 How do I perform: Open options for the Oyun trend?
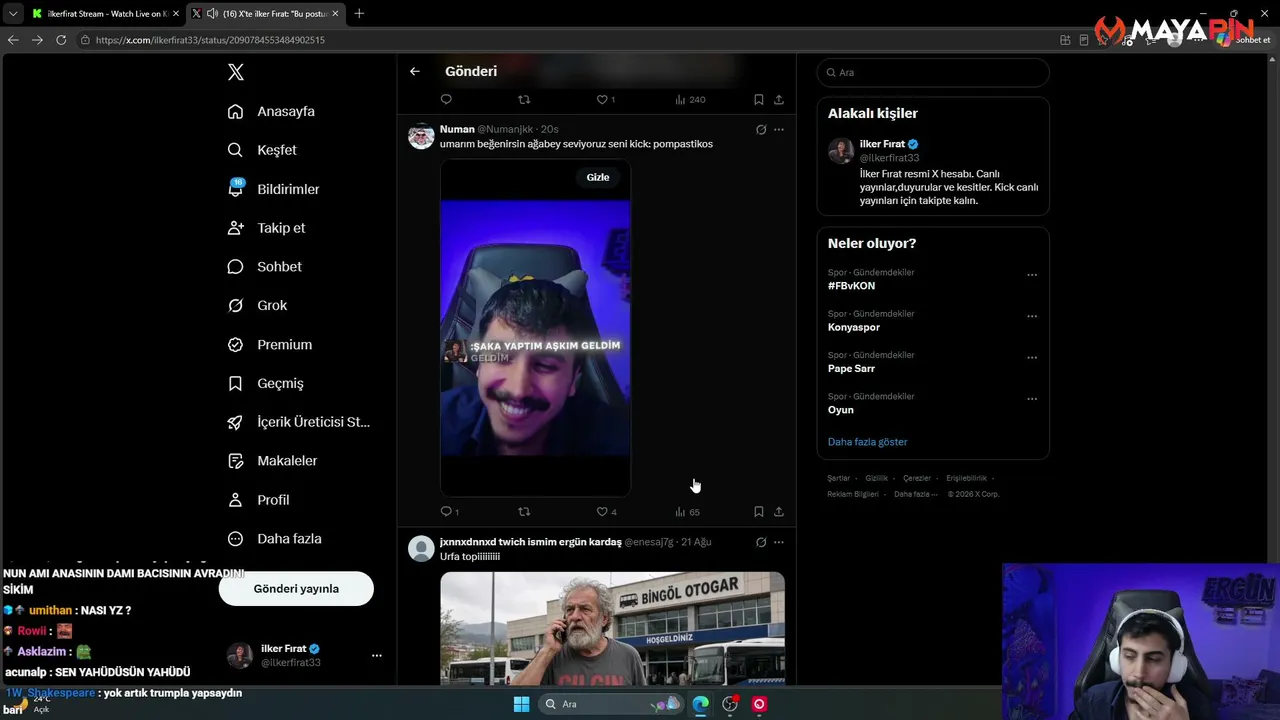pos(1032,399)
